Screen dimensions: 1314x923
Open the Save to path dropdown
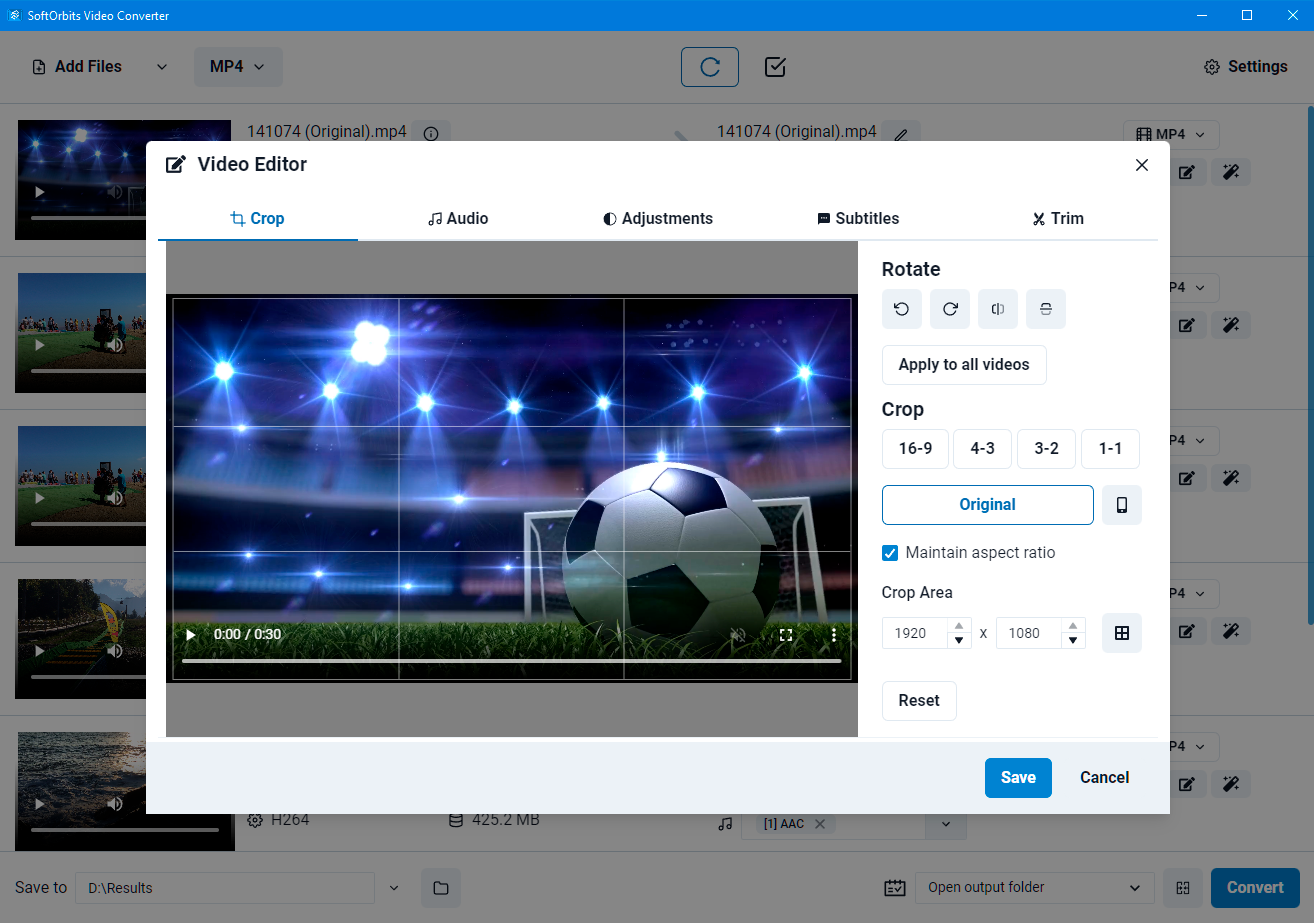point(394,887)
